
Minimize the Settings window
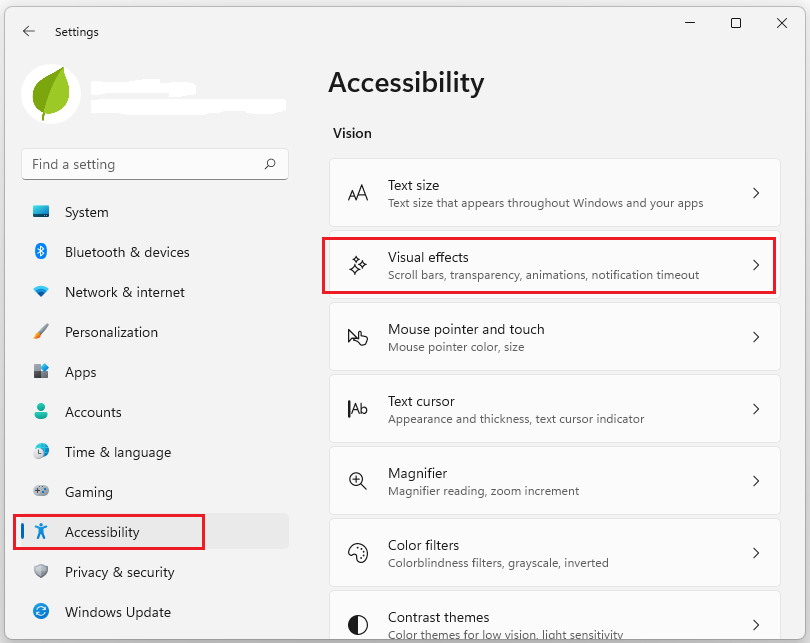point(690,23)
